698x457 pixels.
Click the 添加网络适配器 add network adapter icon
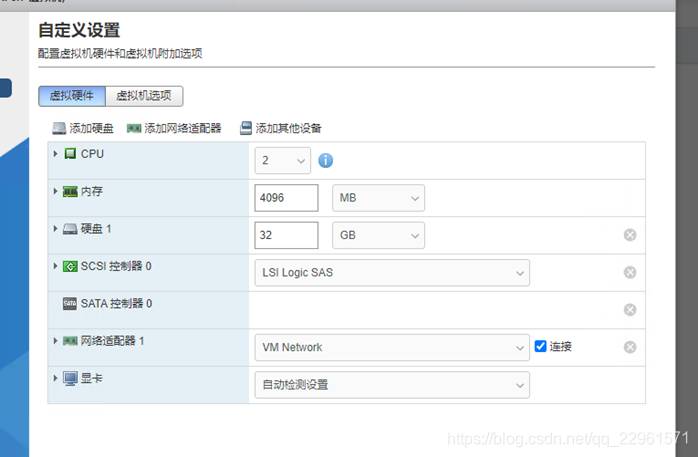point(134,128)
